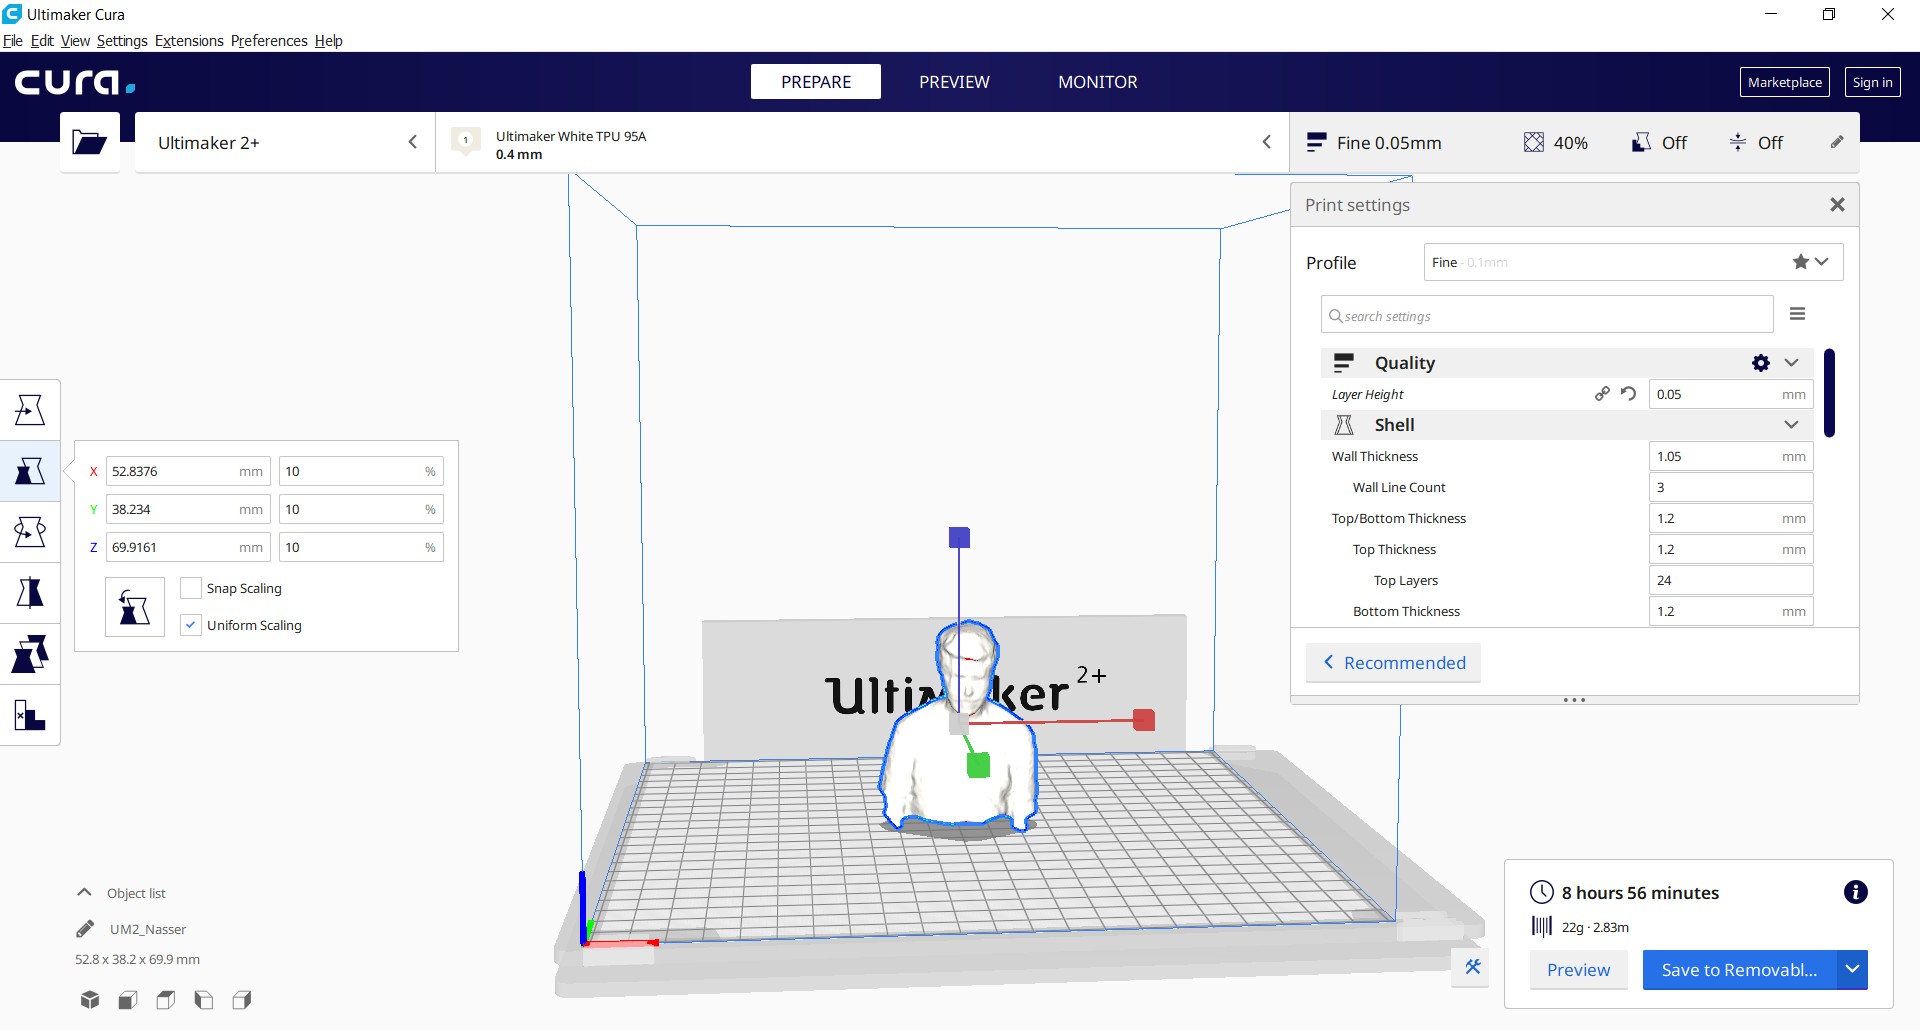The image size is (1920, 1030).
Task: Click the right side view cube icon
Action: (242, 999)
